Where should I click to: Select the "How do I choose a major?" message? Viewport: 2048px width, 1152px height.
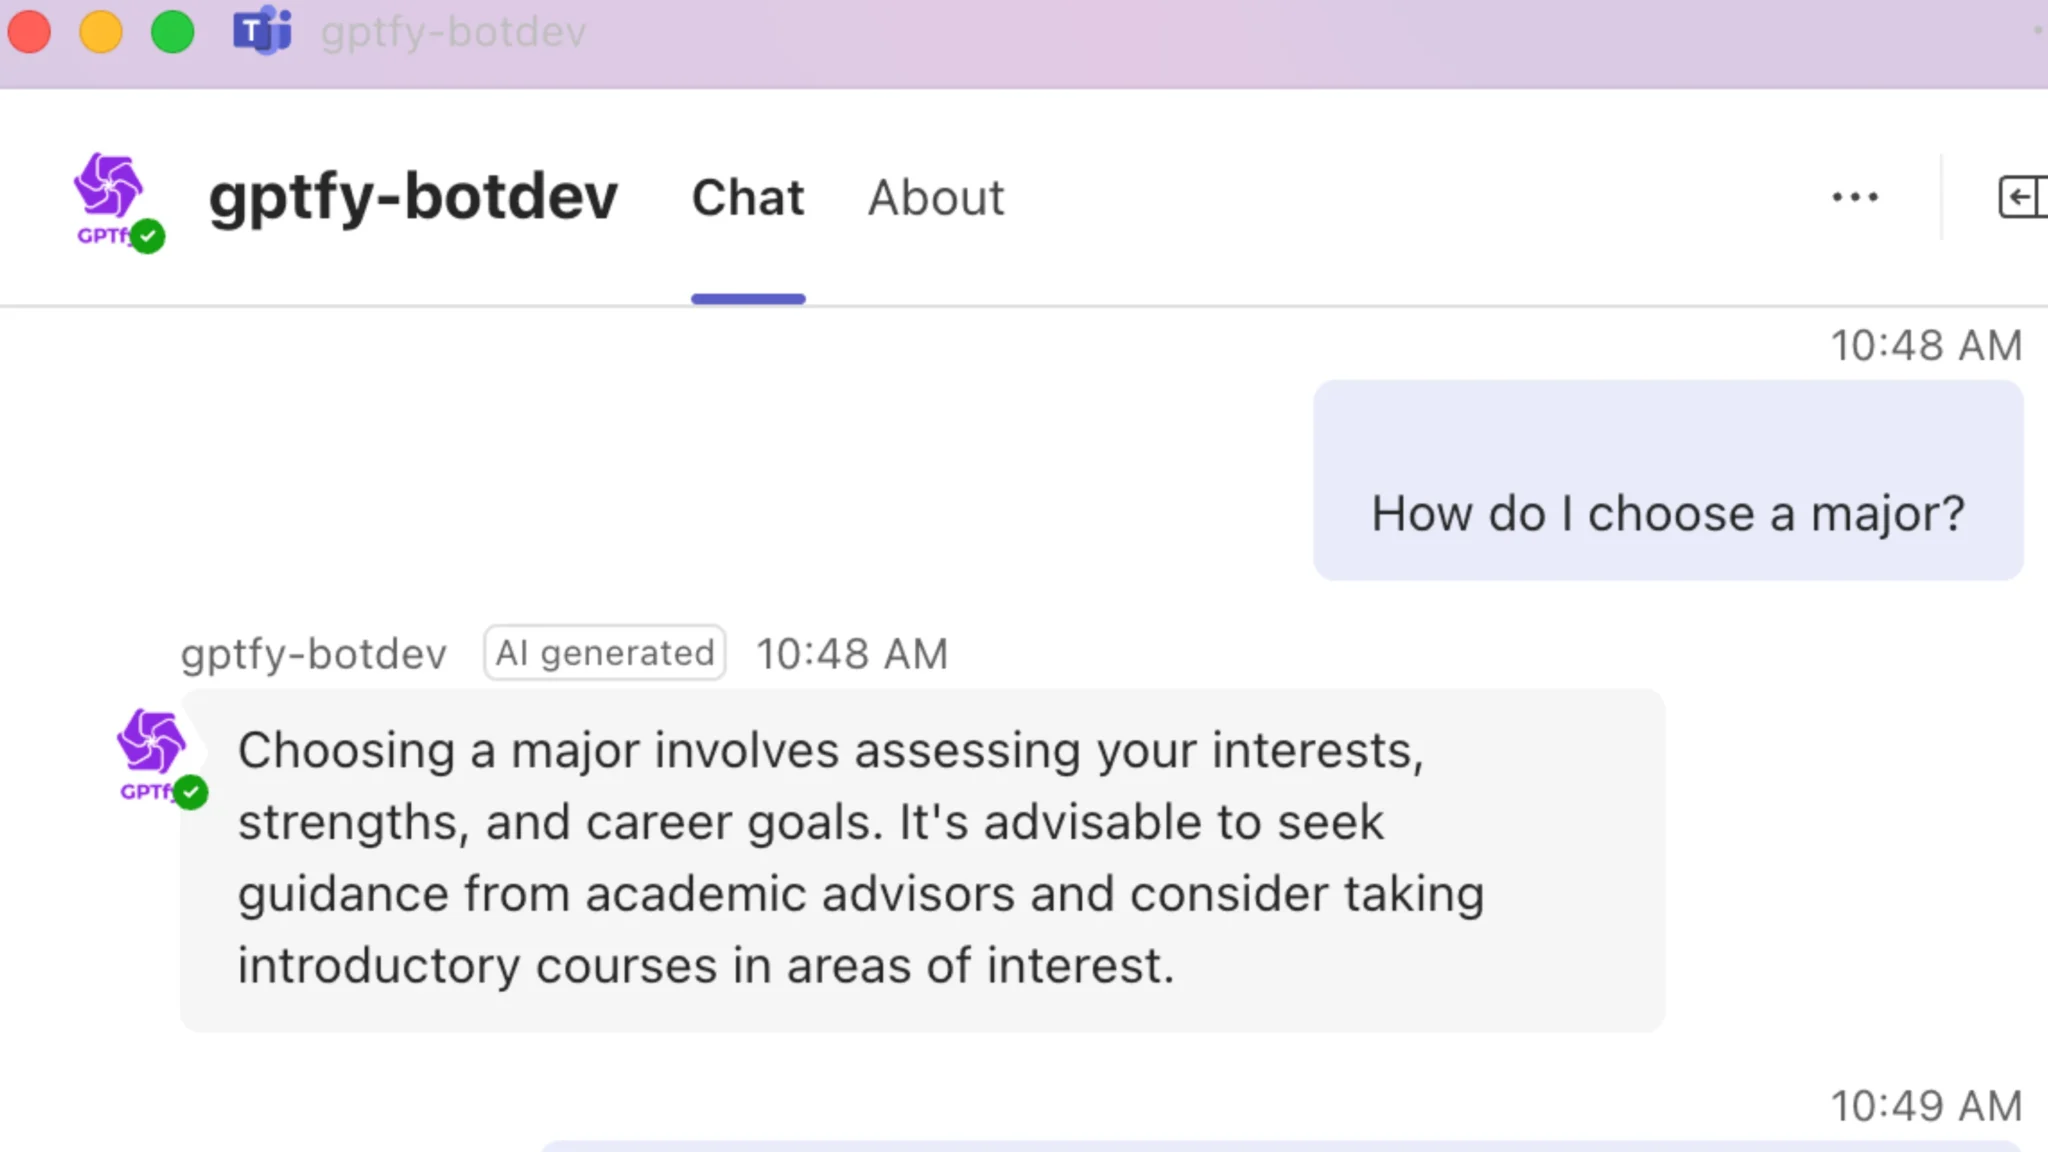click(x=1667, y=514)
